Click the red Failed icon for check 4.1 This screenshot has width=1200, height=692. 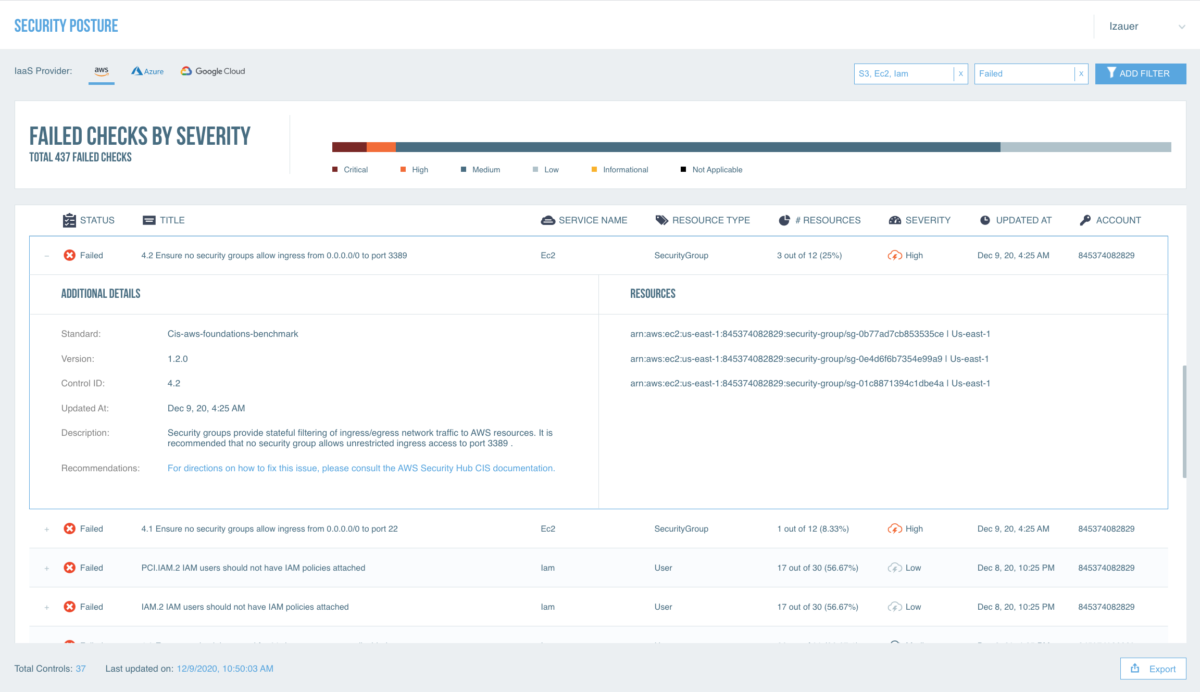click(x=69, y=528)
